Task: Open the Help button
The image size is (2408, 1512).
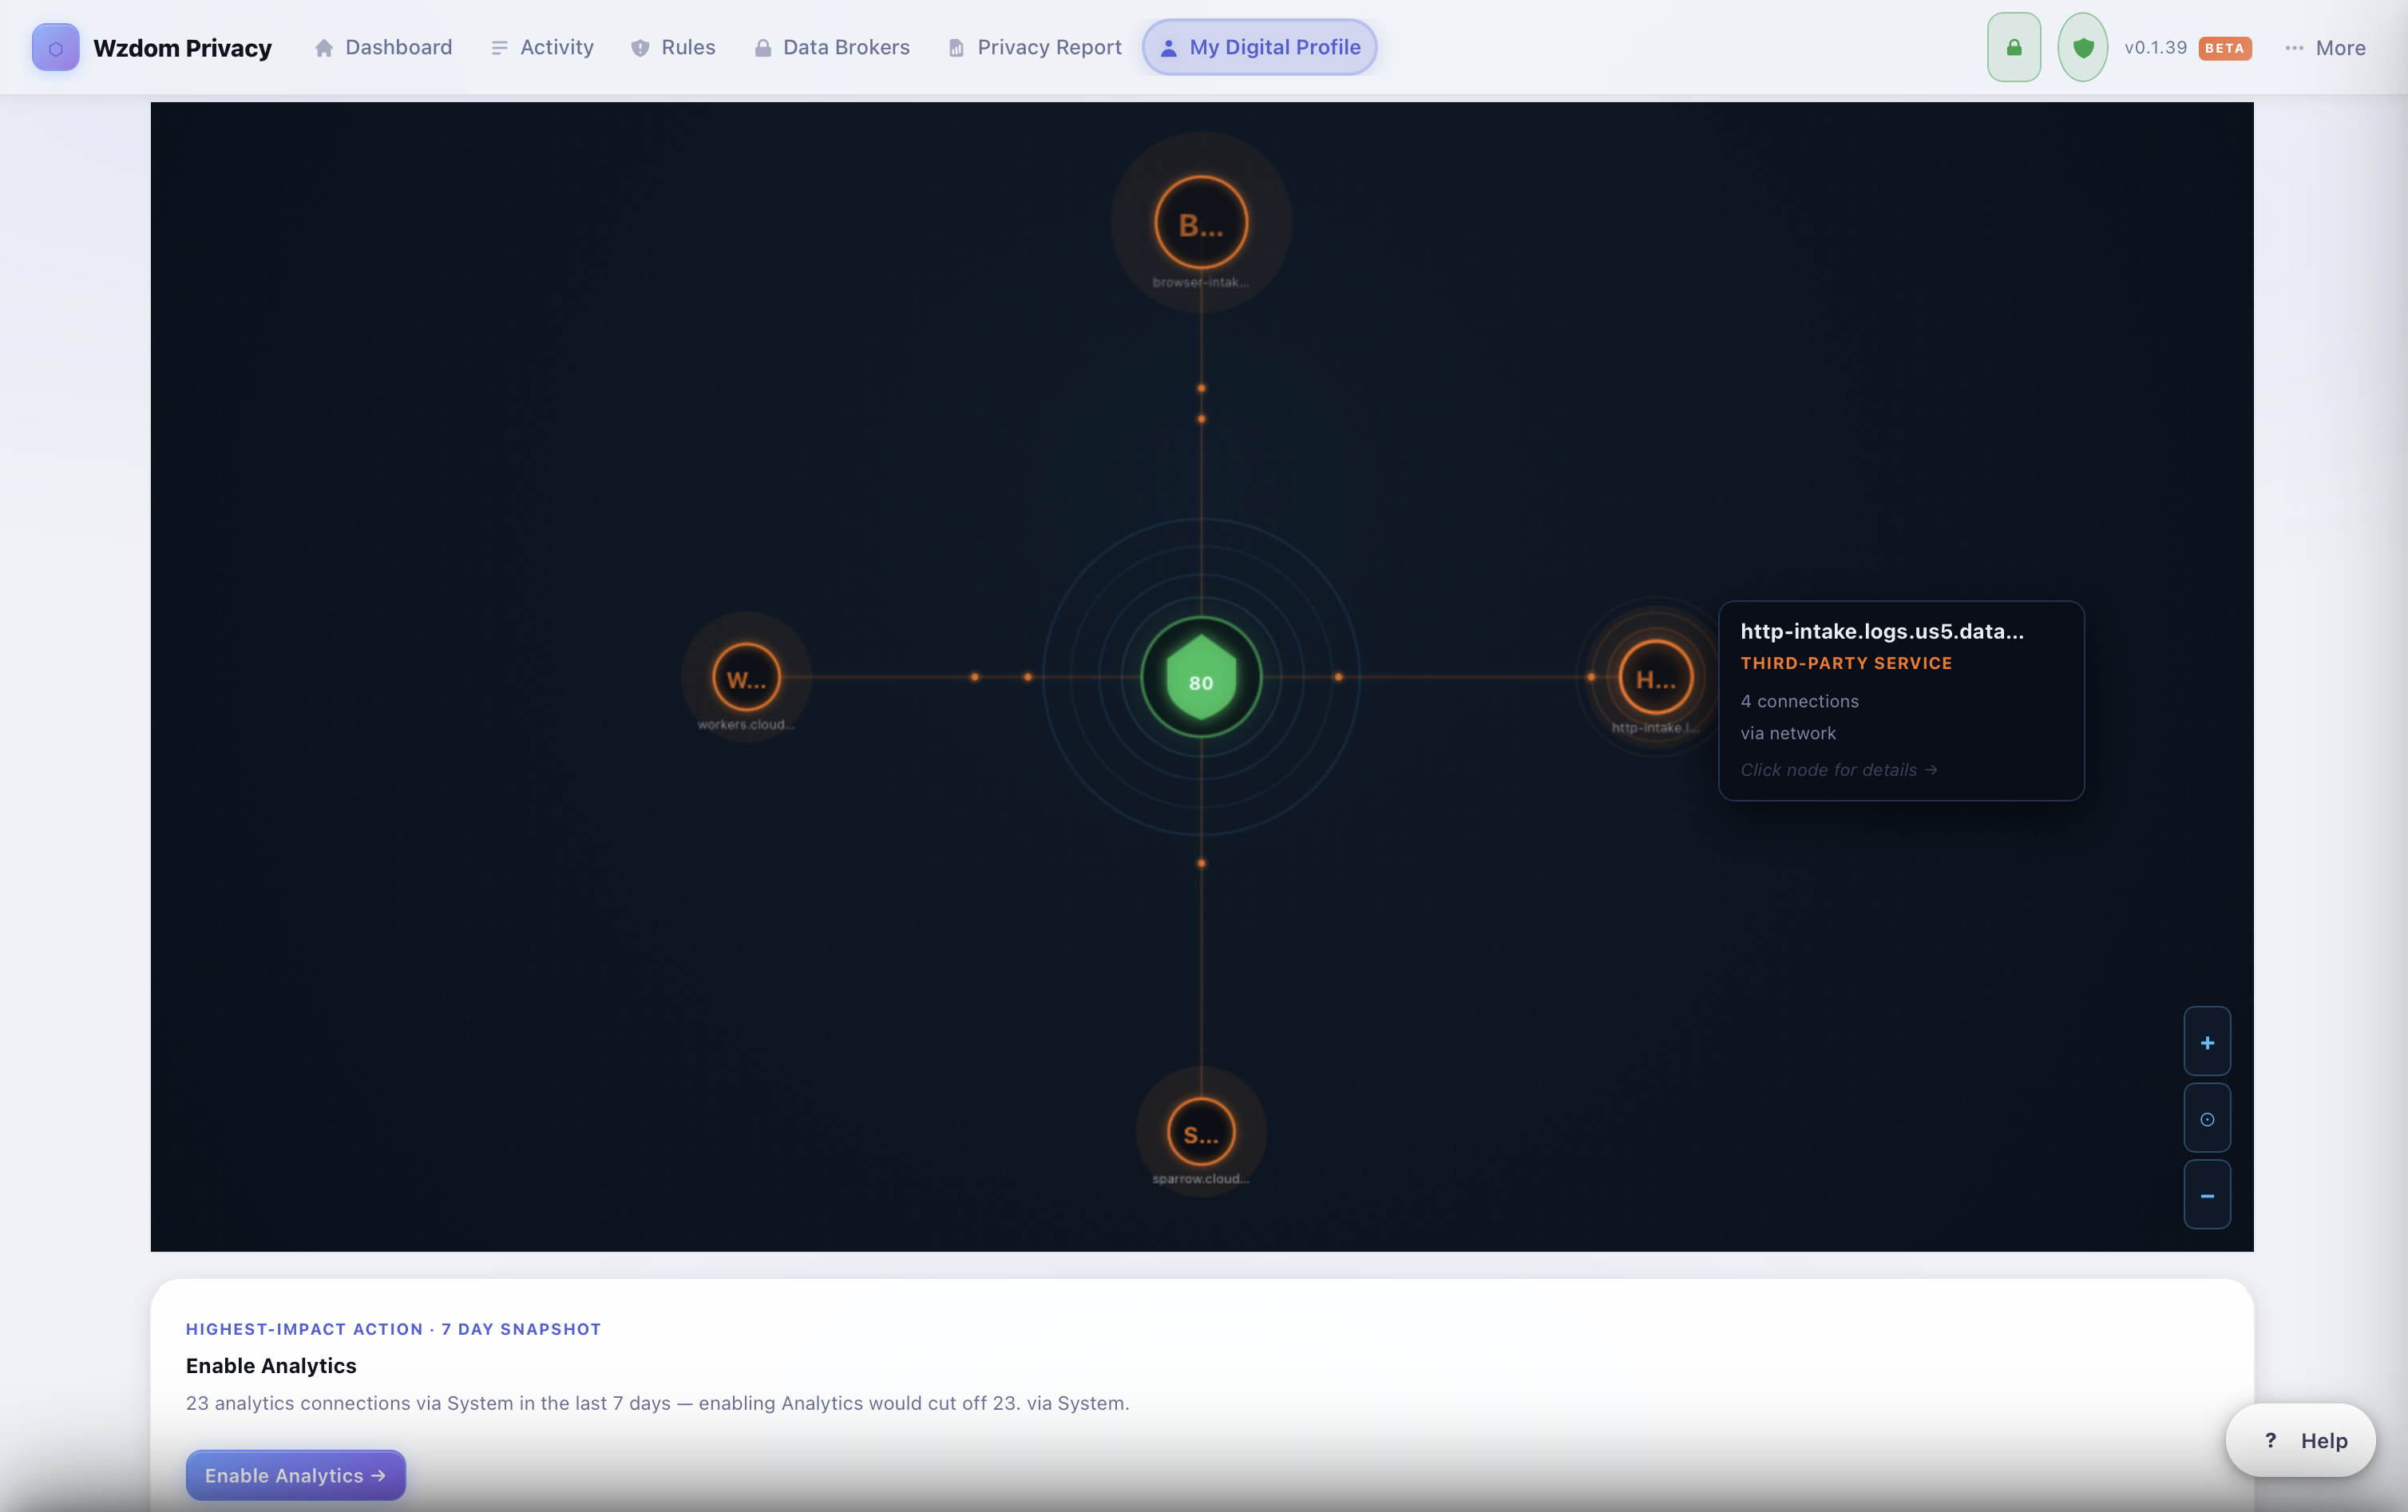Action: (x=2301, y=1440)
